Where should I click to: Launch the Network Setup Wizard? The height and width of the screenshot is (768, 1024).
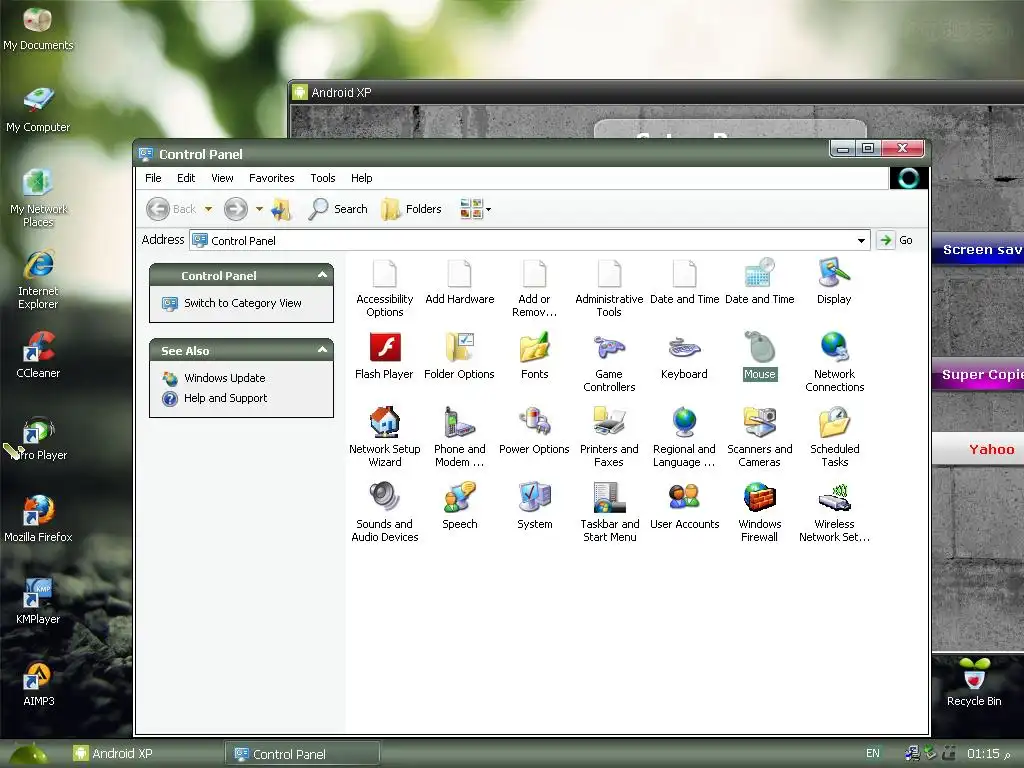click(384, 438)
